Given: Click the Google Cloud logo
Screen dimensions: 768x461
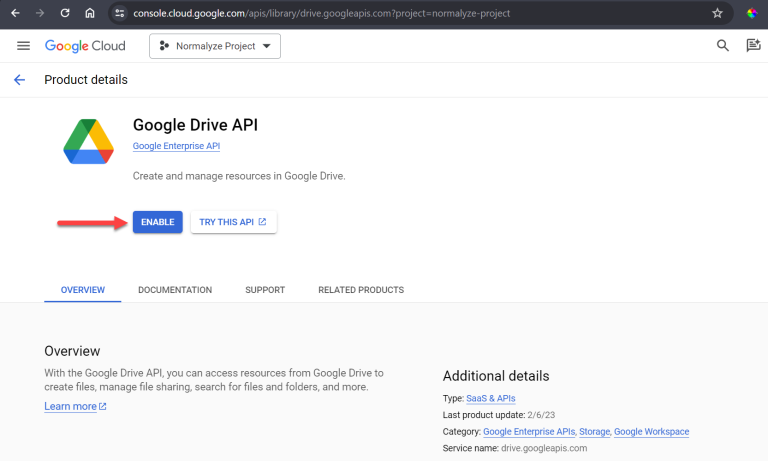Looking at the screenshot, I should pyautogui.click(x=85, y=46).
